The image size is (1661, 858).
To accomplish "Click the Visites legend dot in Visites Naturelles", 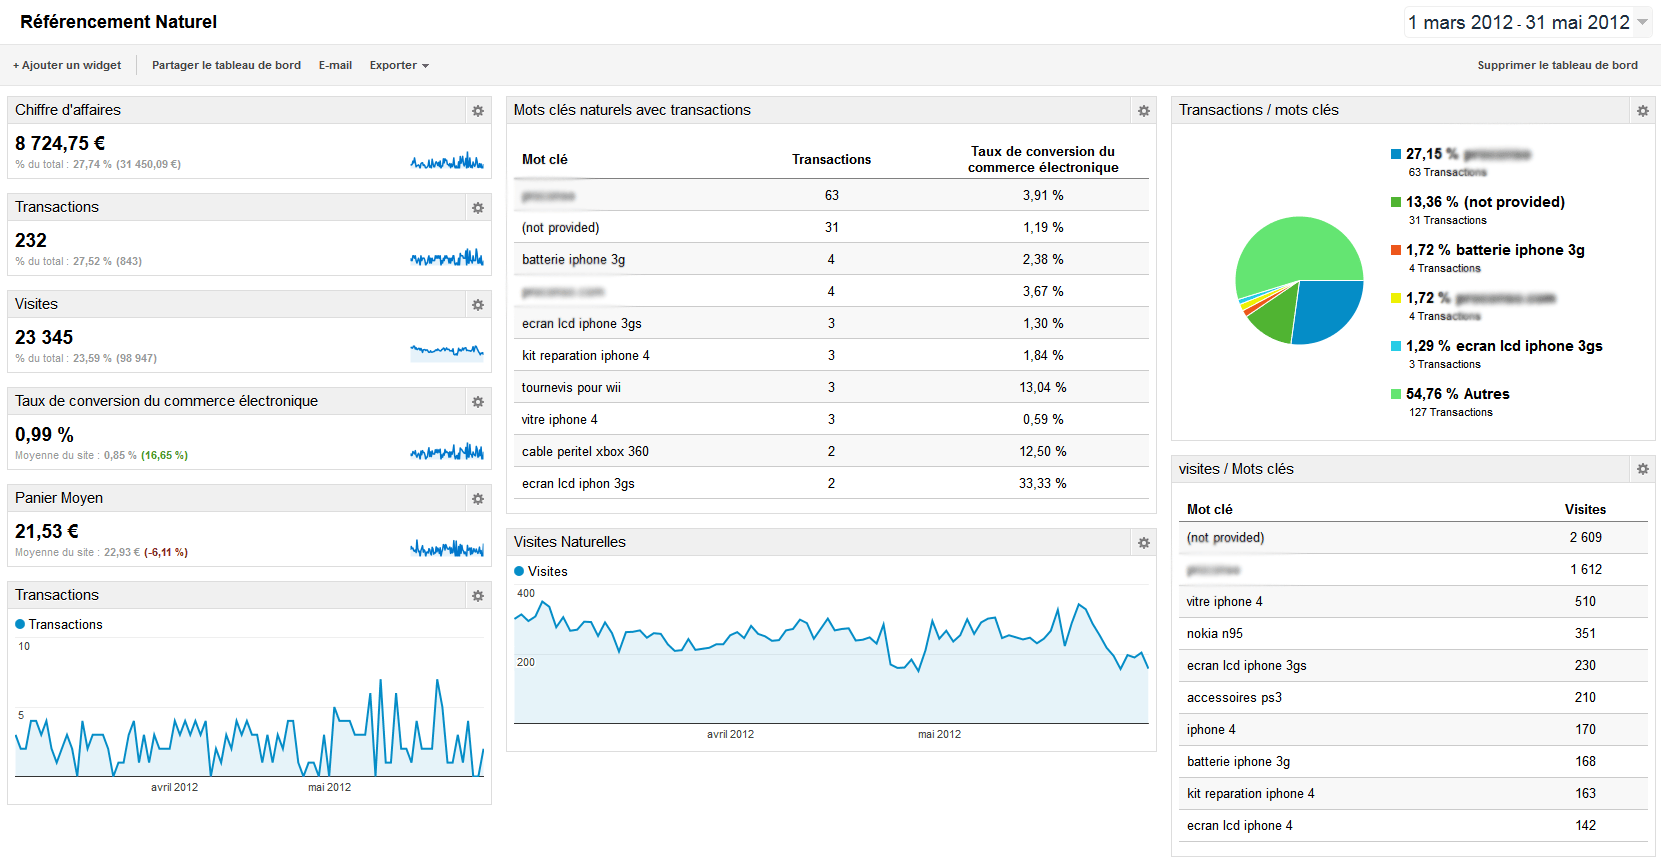I will click(x=519, y=572).
